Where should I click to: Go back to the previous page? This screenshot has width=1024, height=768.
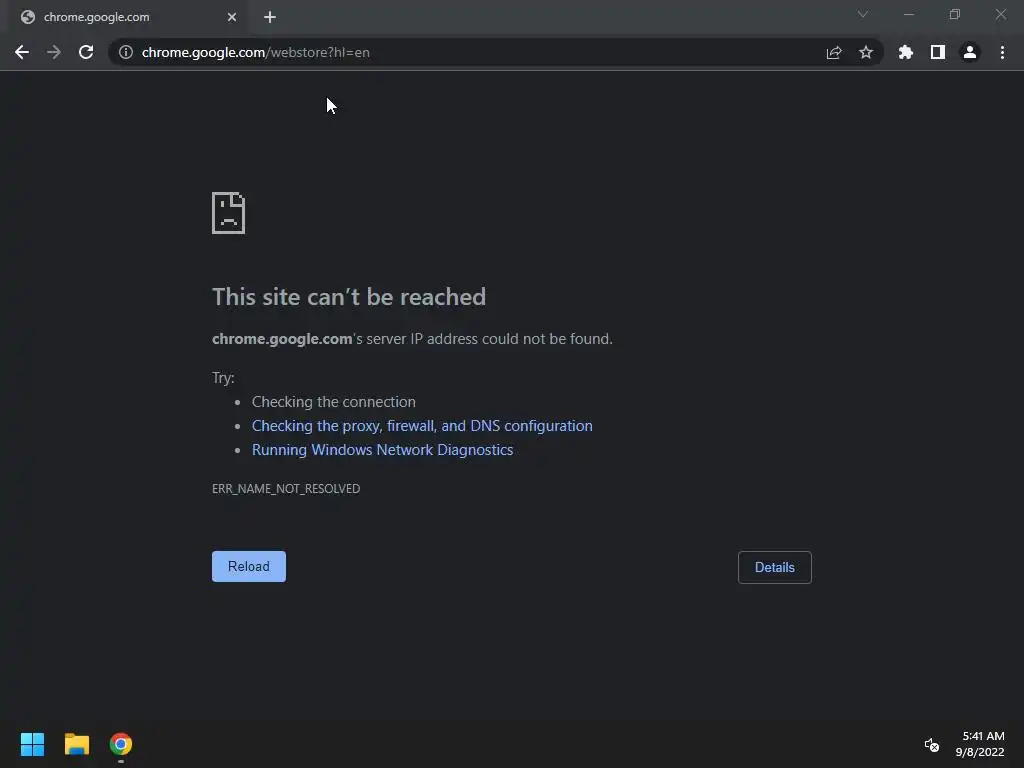[x=22, y=52]
